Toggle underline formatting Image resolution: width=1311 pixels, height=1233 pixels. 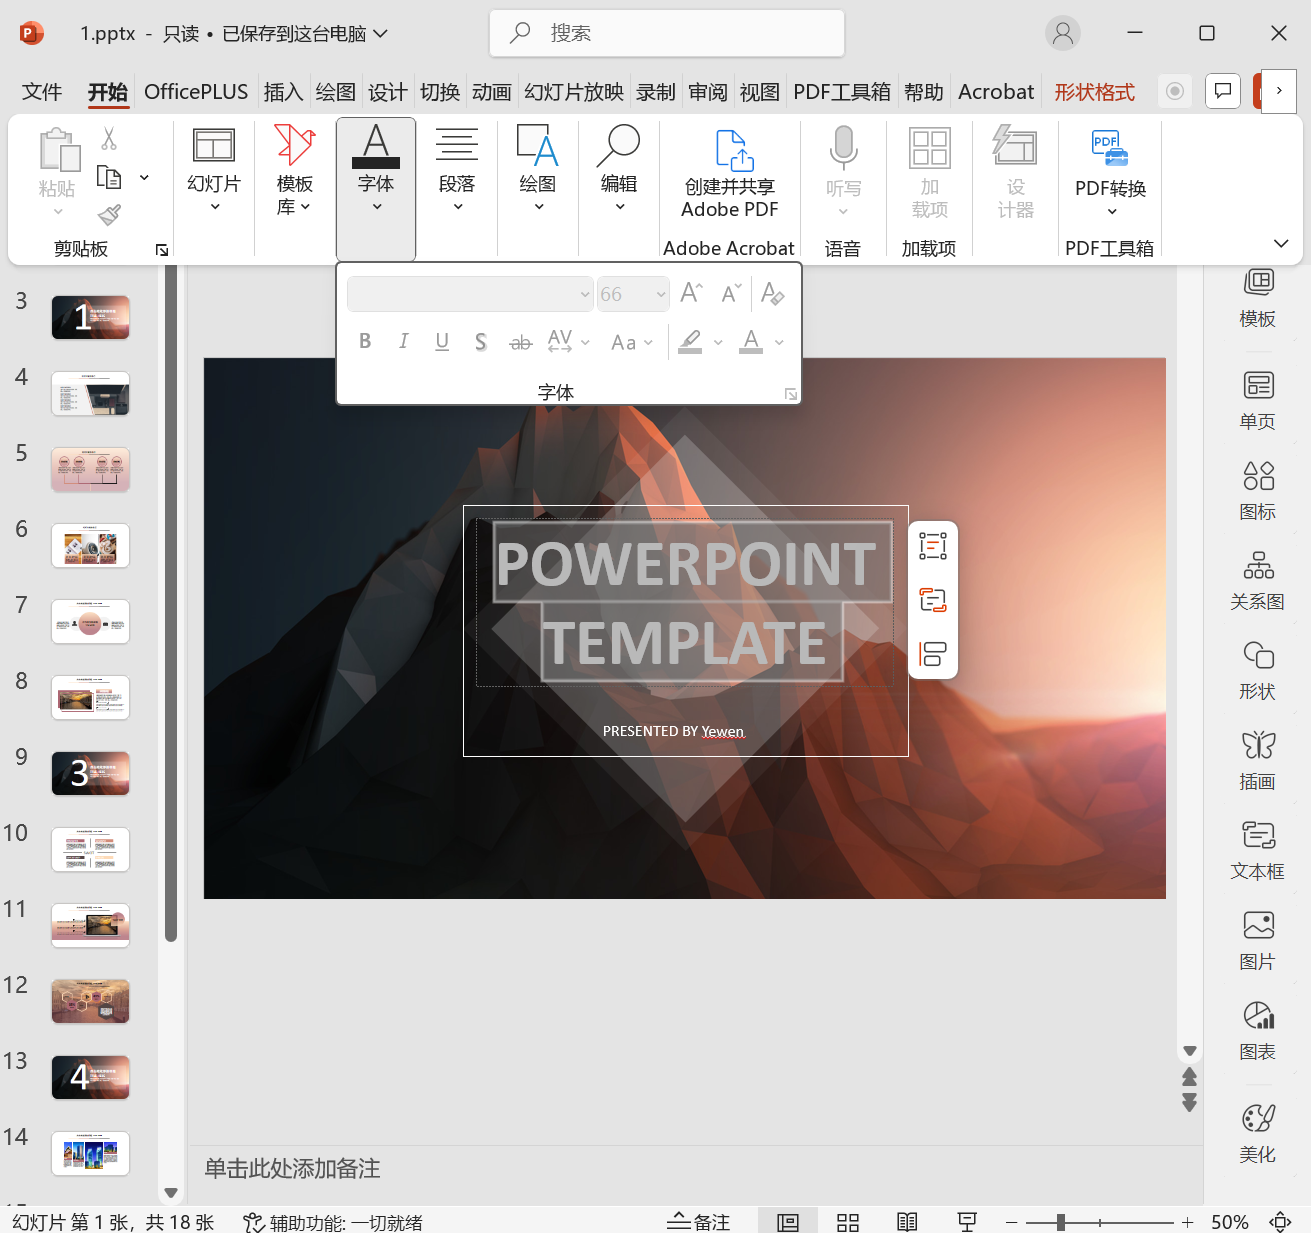click(x=442, y=342)
